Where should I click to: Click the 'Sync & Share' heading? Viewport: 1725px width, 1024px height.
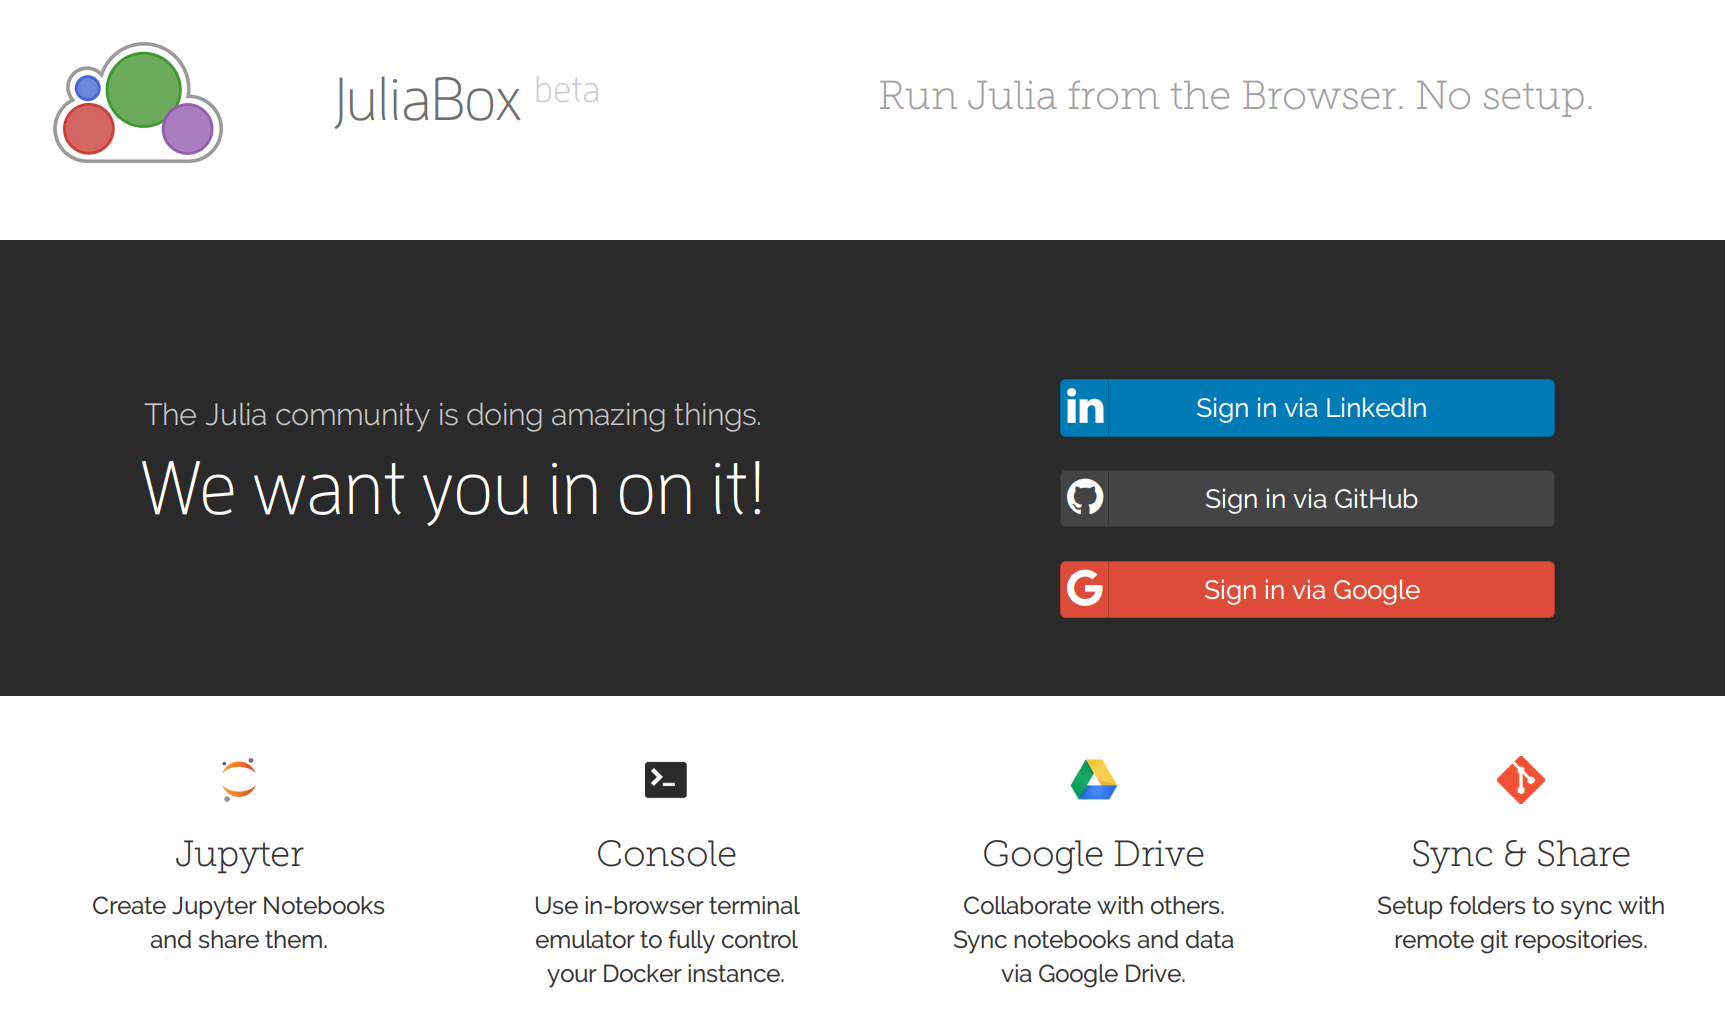[x=1520, y=854]
